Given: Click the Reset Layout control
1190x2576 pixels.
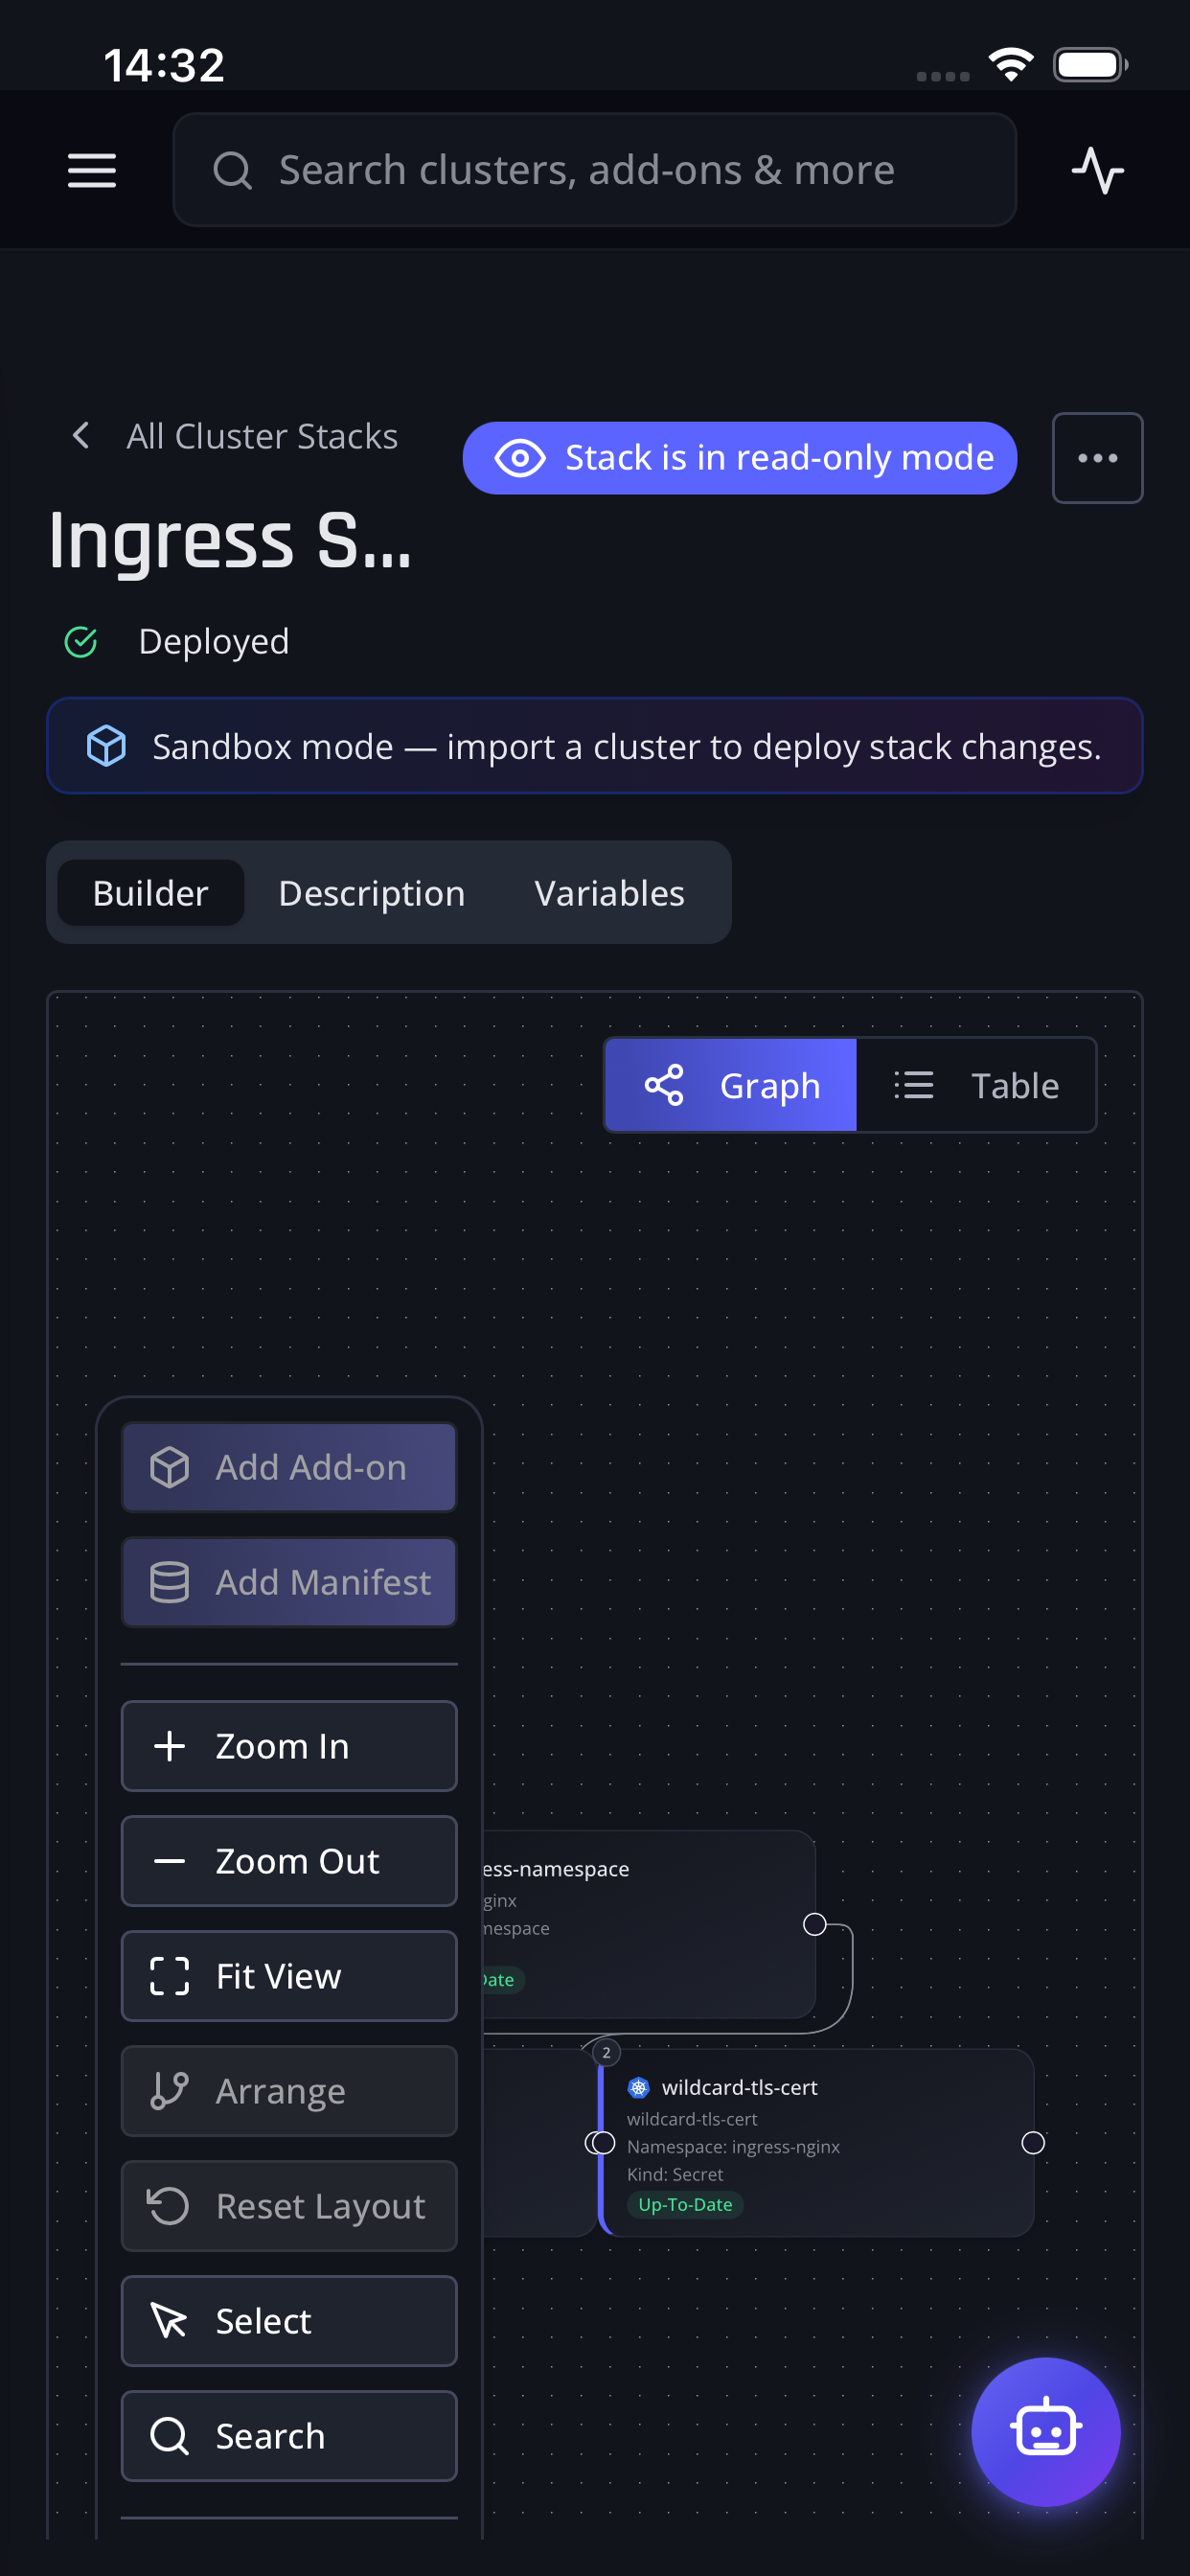Looking at the screenshot, I should (289, 2205).
